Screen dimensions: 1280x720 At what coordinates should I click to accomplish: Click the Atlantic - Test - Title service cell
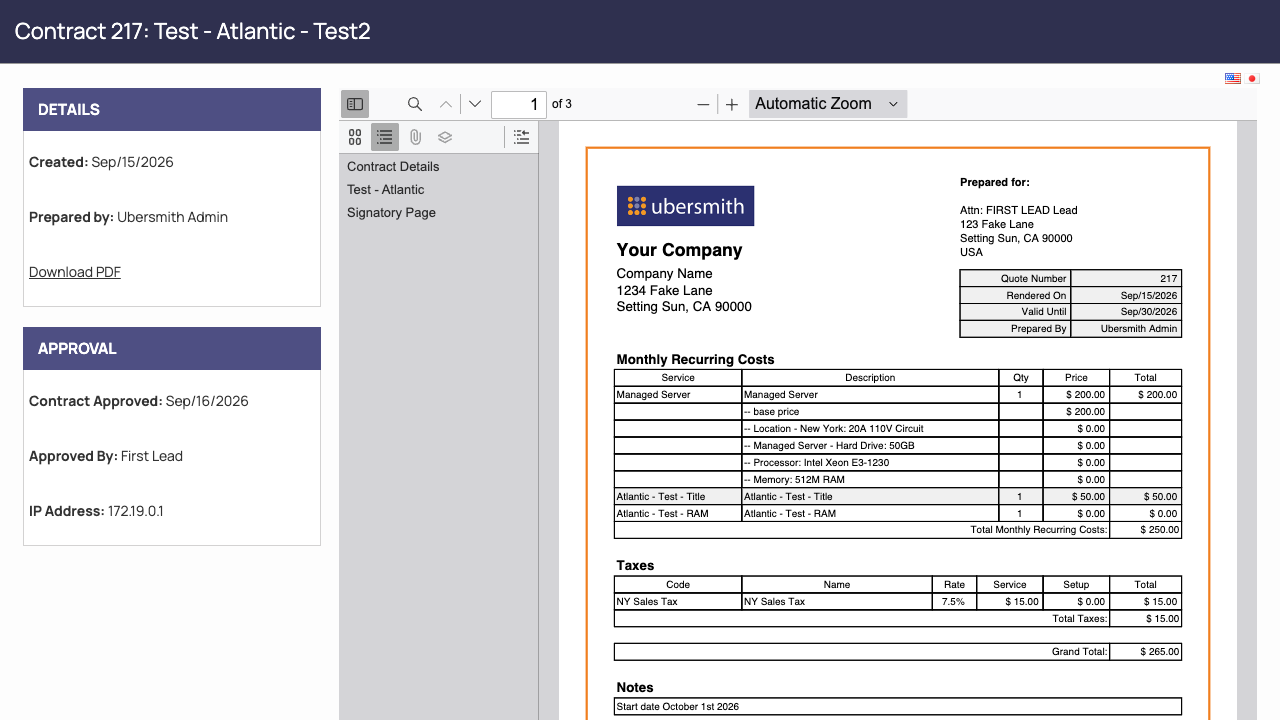pos(678,497)
